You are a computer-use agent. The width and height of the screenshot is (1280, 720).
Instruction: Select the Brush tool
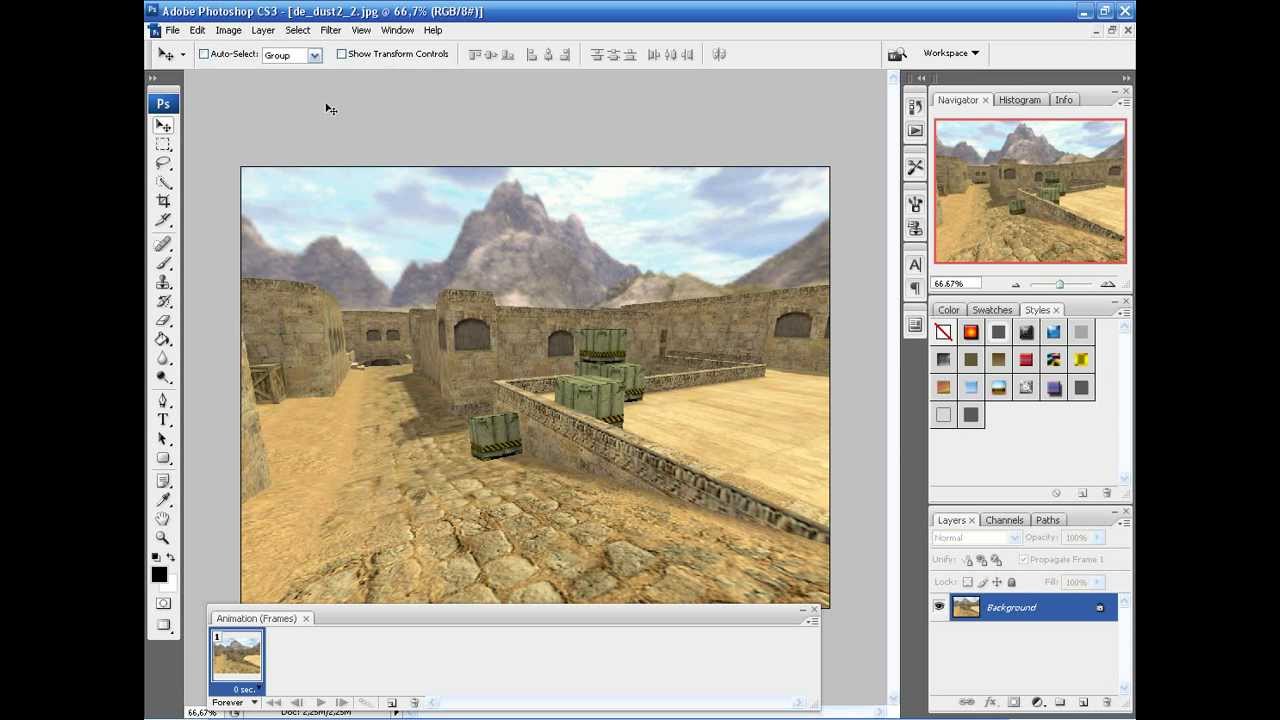(163, 263)
